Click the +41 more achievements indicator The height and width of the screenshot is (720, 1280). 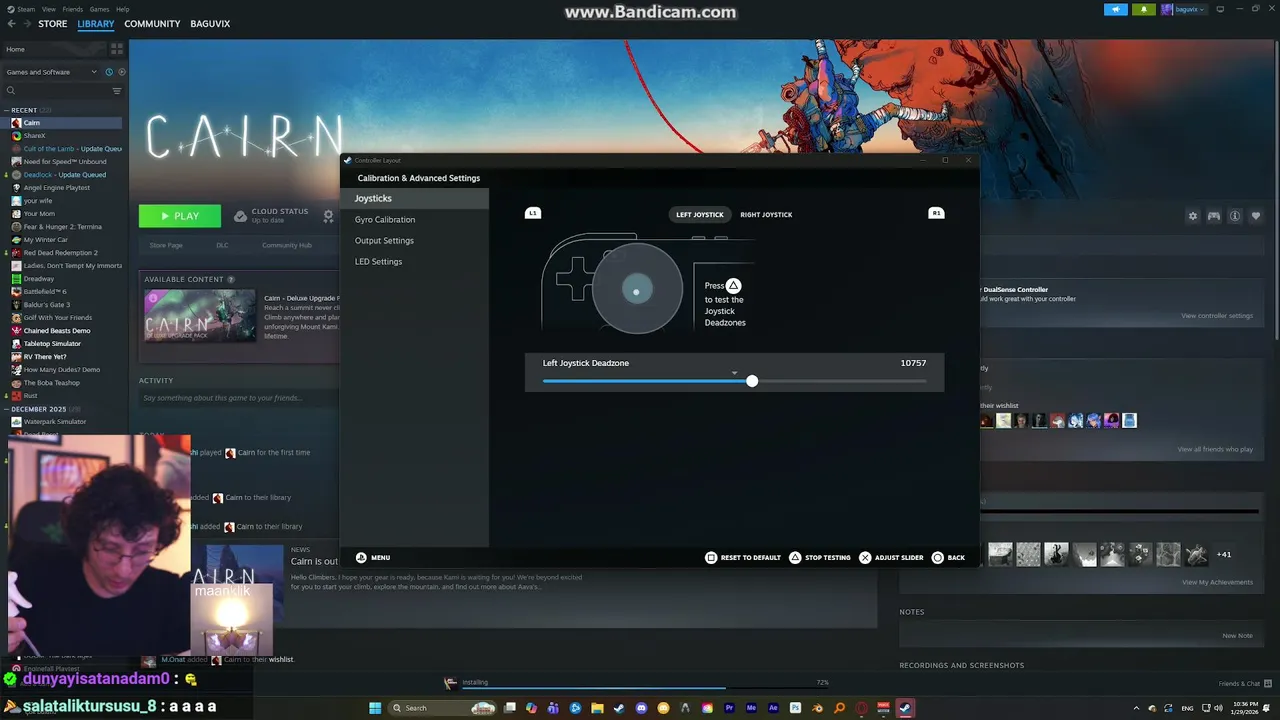tap(1224, 554)
